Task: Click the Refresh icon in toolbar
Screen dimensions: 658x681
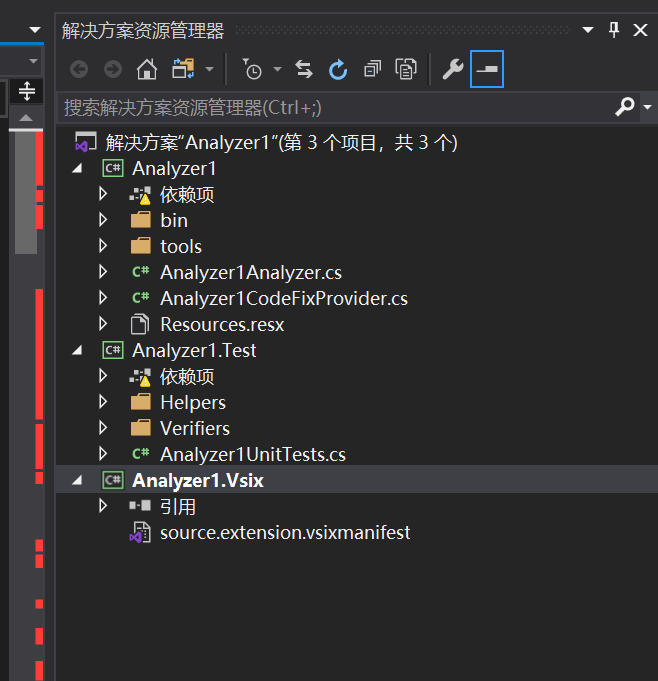Action: 338,69
